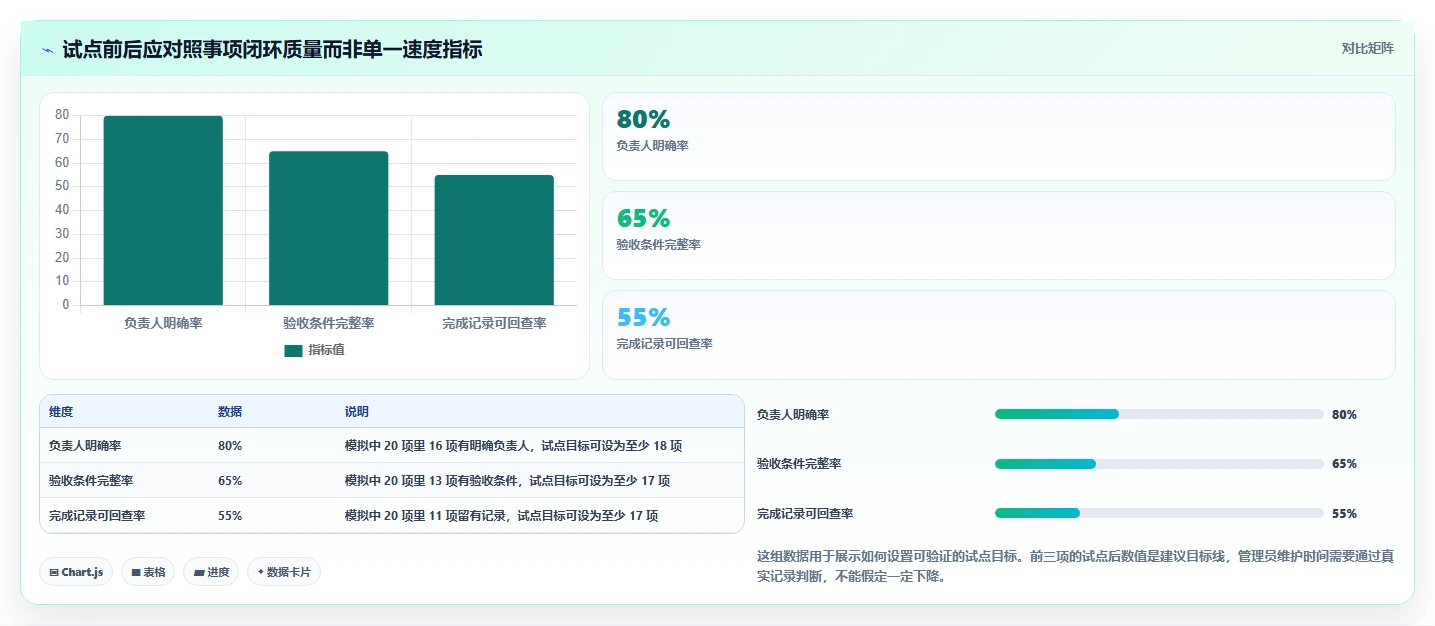This screenshot has height=626, width=1435.
Task: Click the lightning icon beside the title
Action: pyautogui.click(x=47, y=50)
